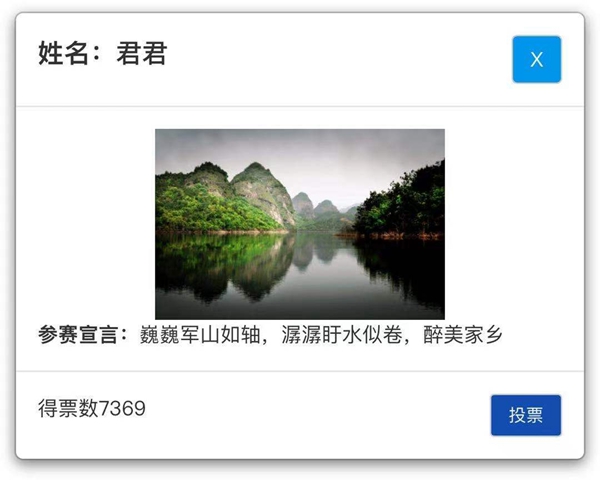Tap the light blue X icon
The width and height of the screenshot is (600, 481).
pyautogui.click(x=537, y=59)
